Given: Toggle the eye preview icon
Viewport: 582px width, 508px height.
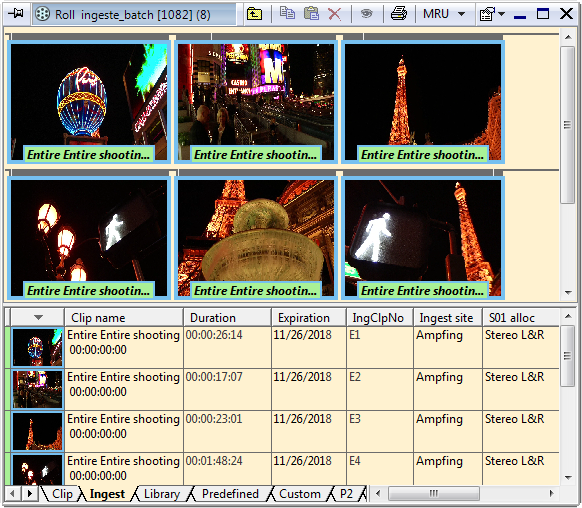Looking at the screenshot, I should click(367, 14).
